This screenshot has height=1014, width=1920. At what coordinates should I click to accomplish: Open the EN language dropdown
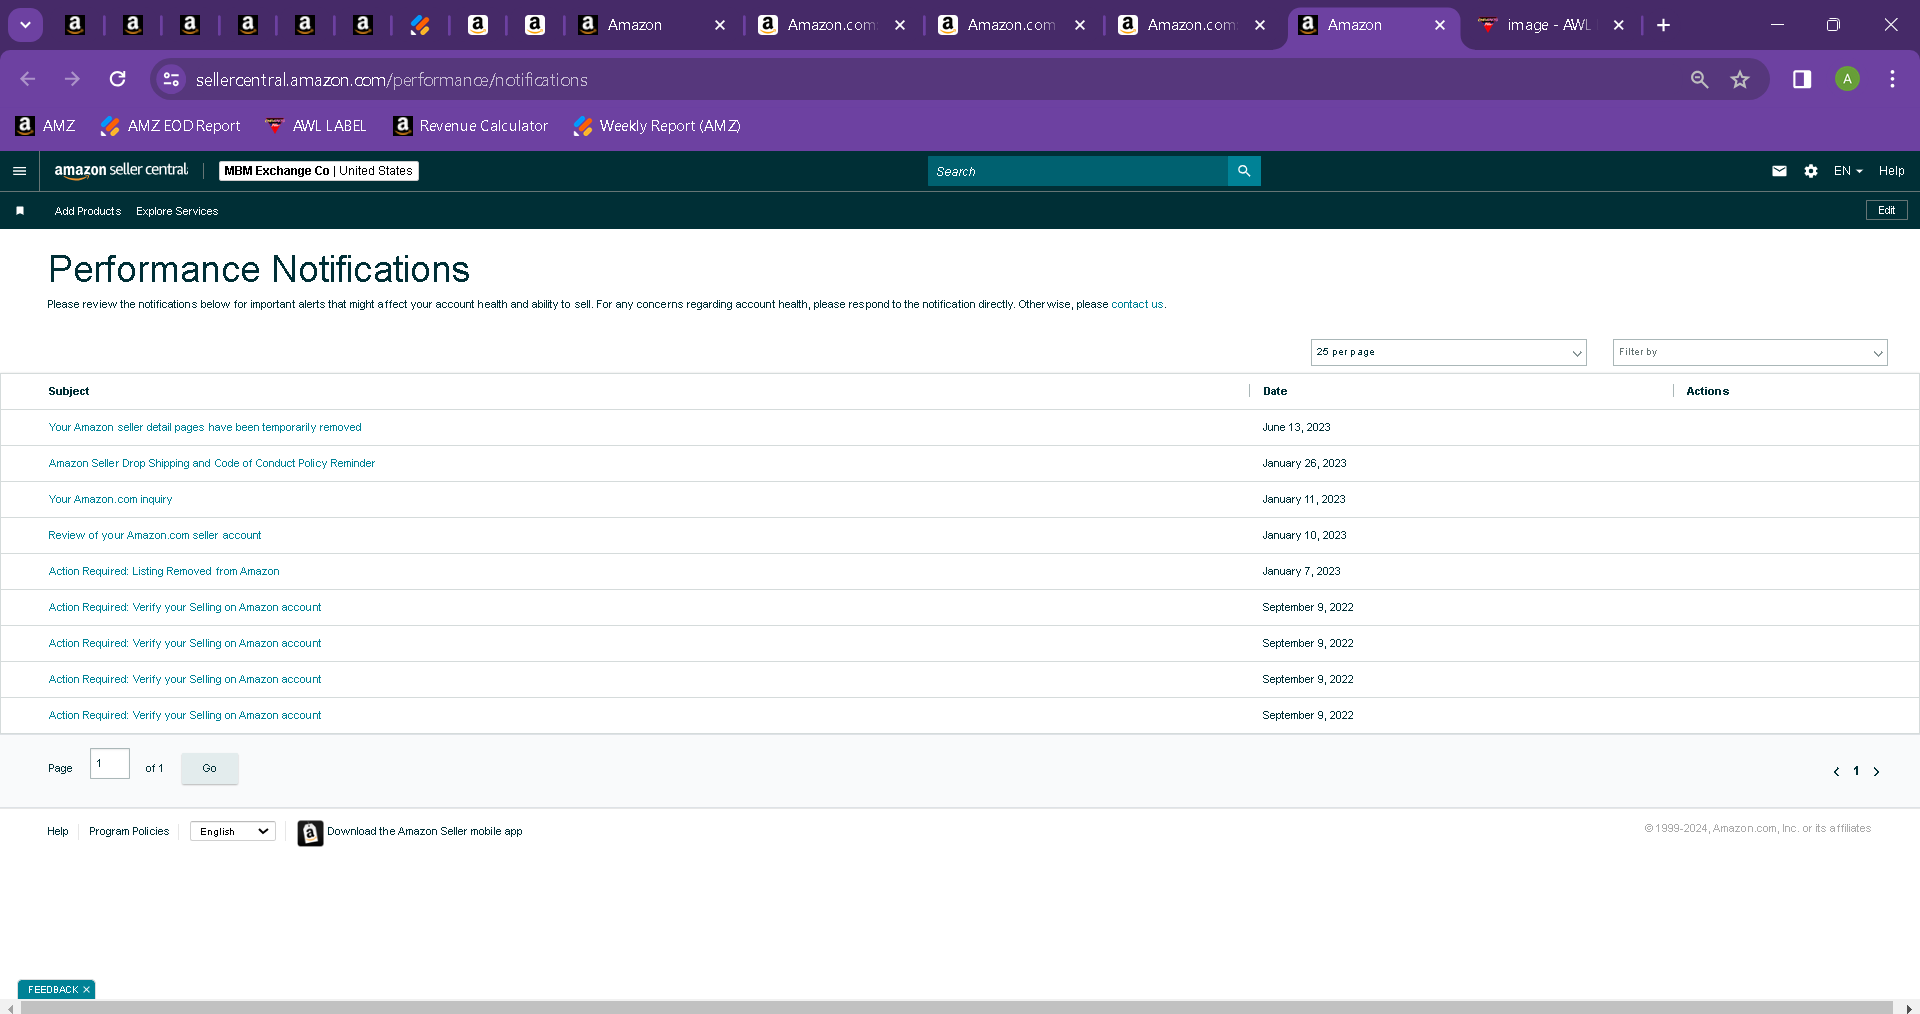pos(1848,171)
